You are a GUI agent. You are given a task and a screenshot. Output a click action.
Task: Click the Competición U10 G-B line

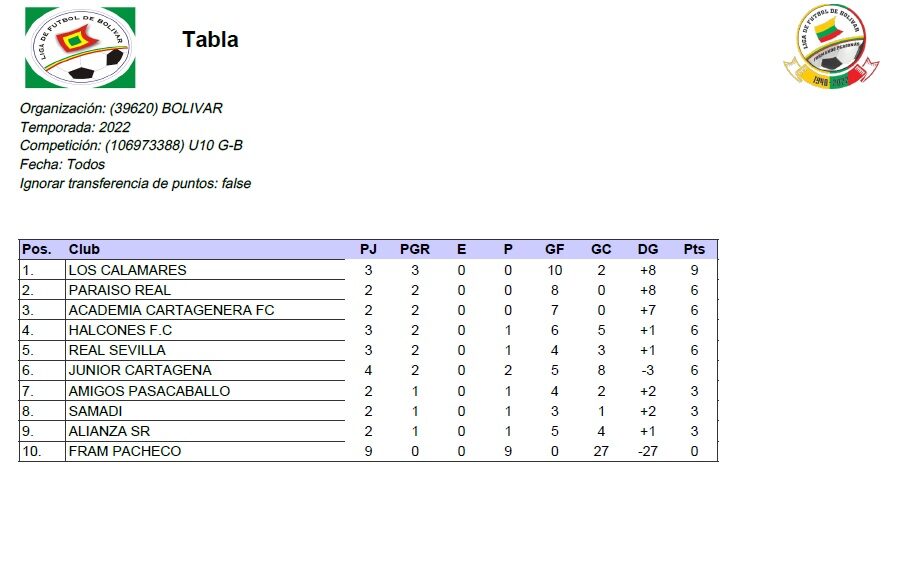(131, 146)
